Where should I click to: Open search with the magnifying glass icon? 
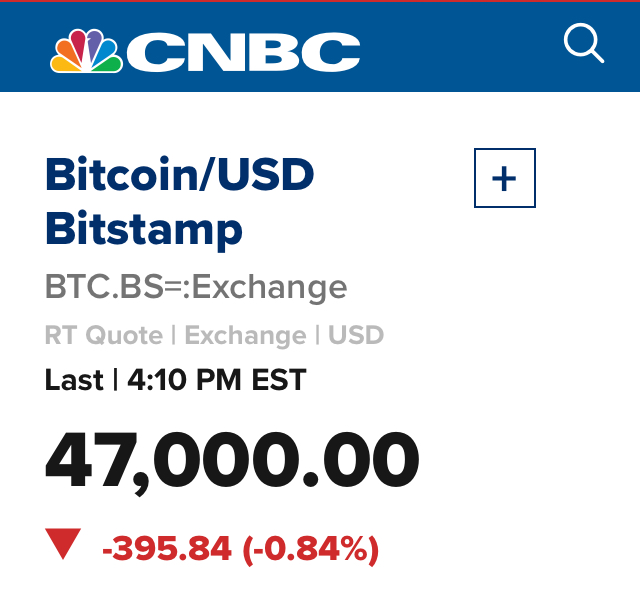(583, 44)
